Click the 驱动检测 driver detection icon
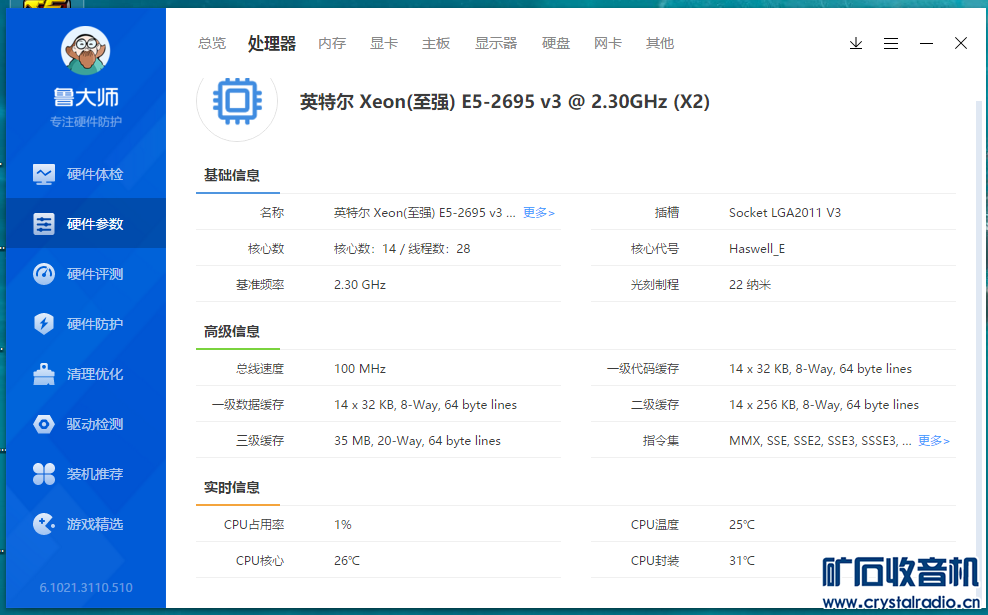988x615 pixels. pos(44,424)
